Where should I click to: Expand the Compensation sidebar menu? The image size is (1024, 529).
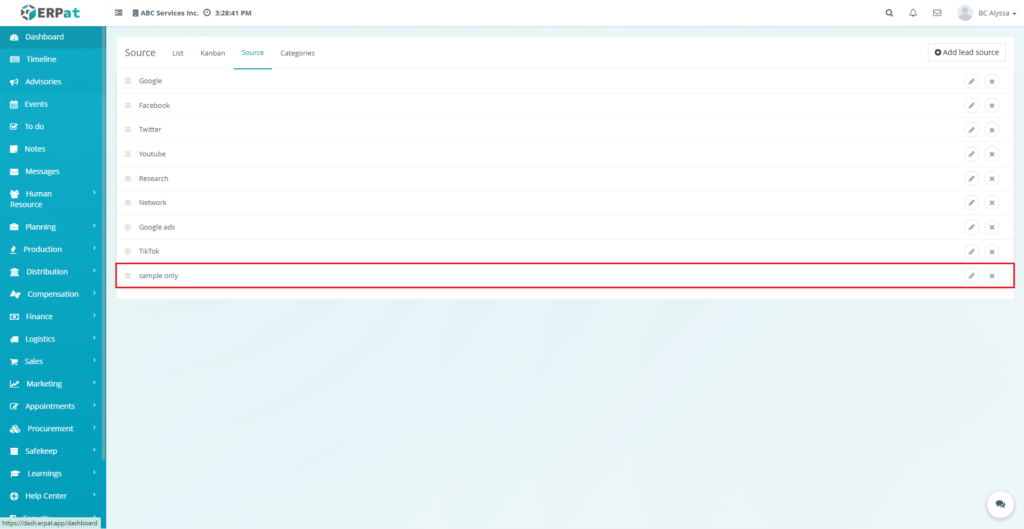(53, 294)
